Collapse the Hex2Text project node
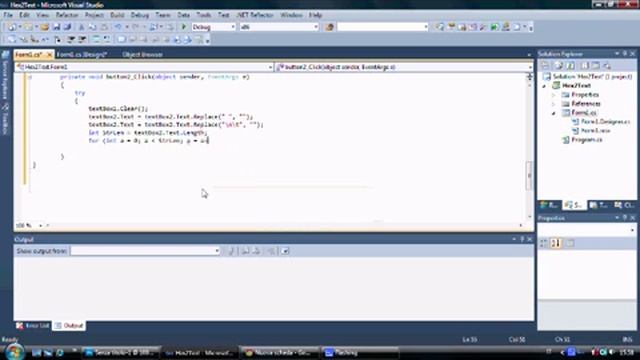640x360 pixels. tap(544, 86)
